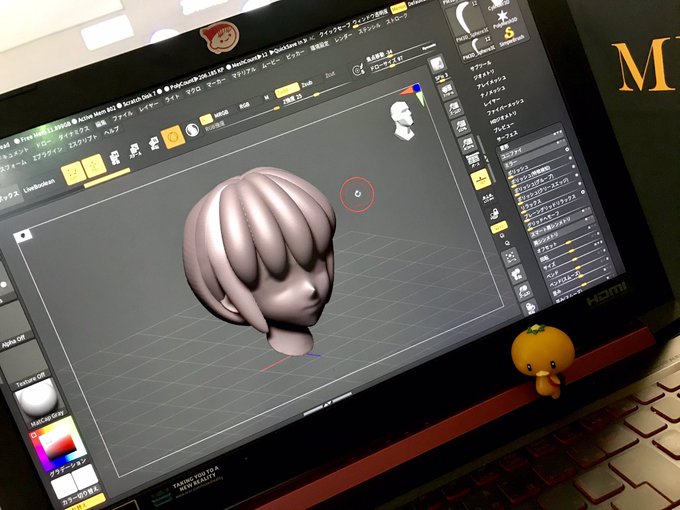
Task: Expand the ファイバーメッシュ section
Action: coord(505,108)
